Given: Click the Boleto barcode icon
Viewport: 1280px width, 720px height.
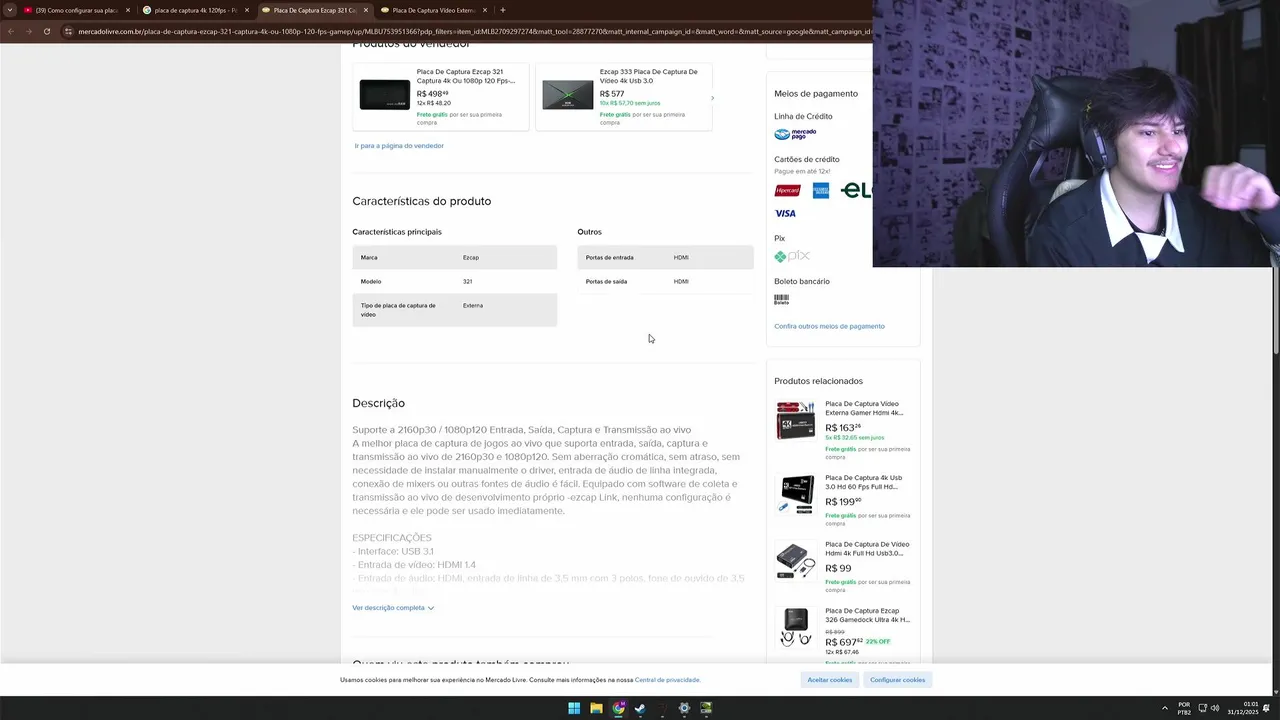Looking at the screenshot, I should 781,299.
